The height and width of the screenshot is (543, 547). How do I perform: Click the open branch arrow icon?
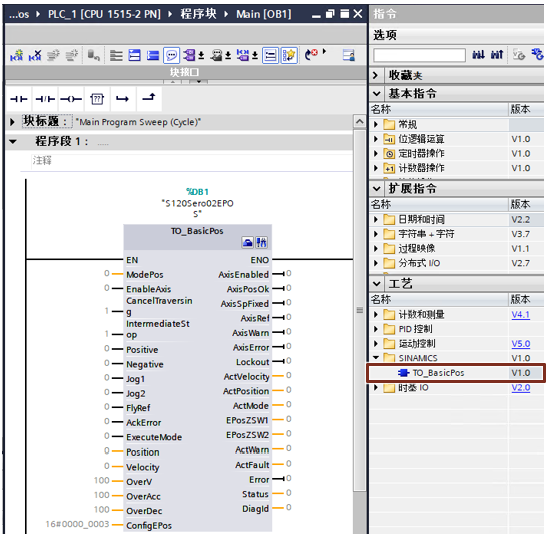pyautogui.click(x=122, y=99)
